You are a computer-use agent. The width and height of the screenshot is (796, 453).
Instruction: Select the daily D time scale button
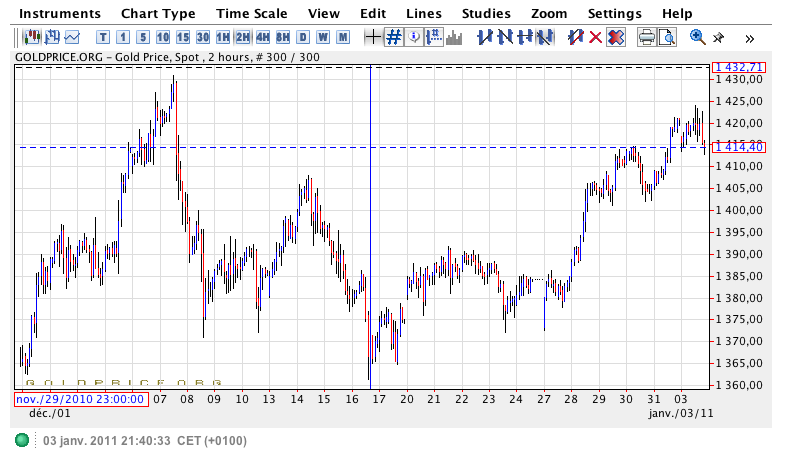[x=303, y=38]
